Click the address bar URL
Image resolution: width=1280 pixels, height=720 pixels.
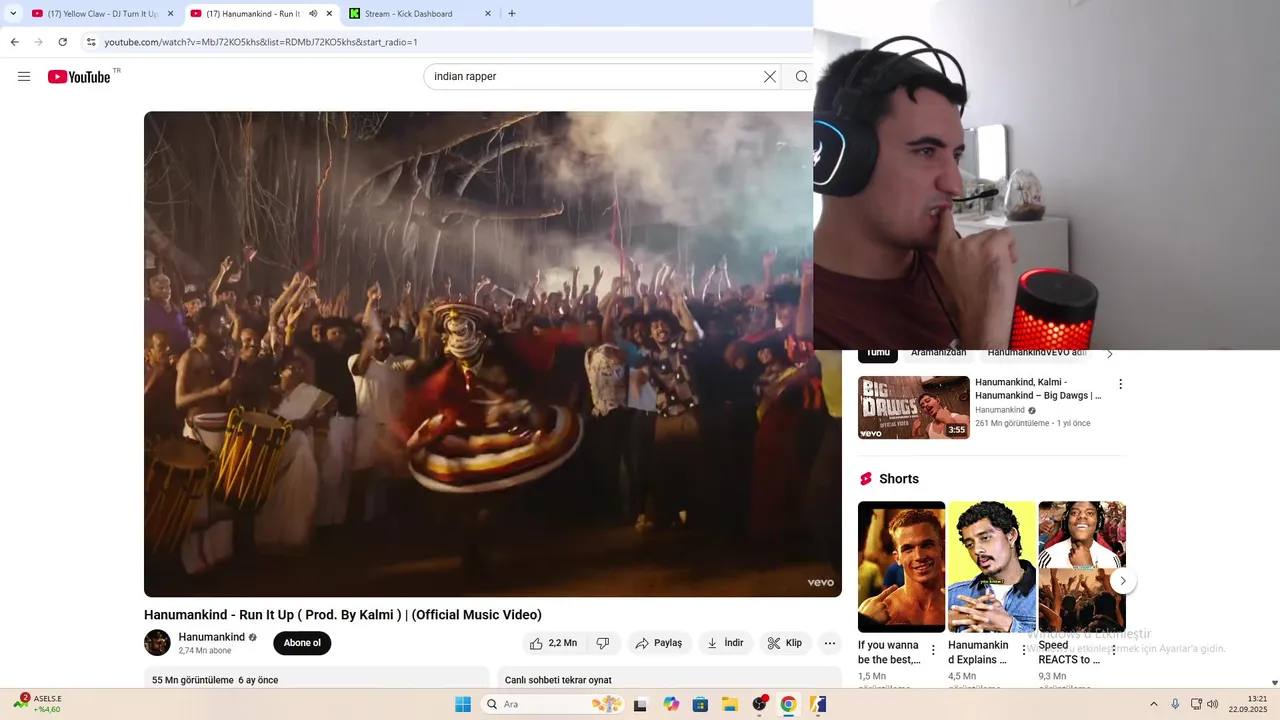pyautogui.click(x=261, y=42)
